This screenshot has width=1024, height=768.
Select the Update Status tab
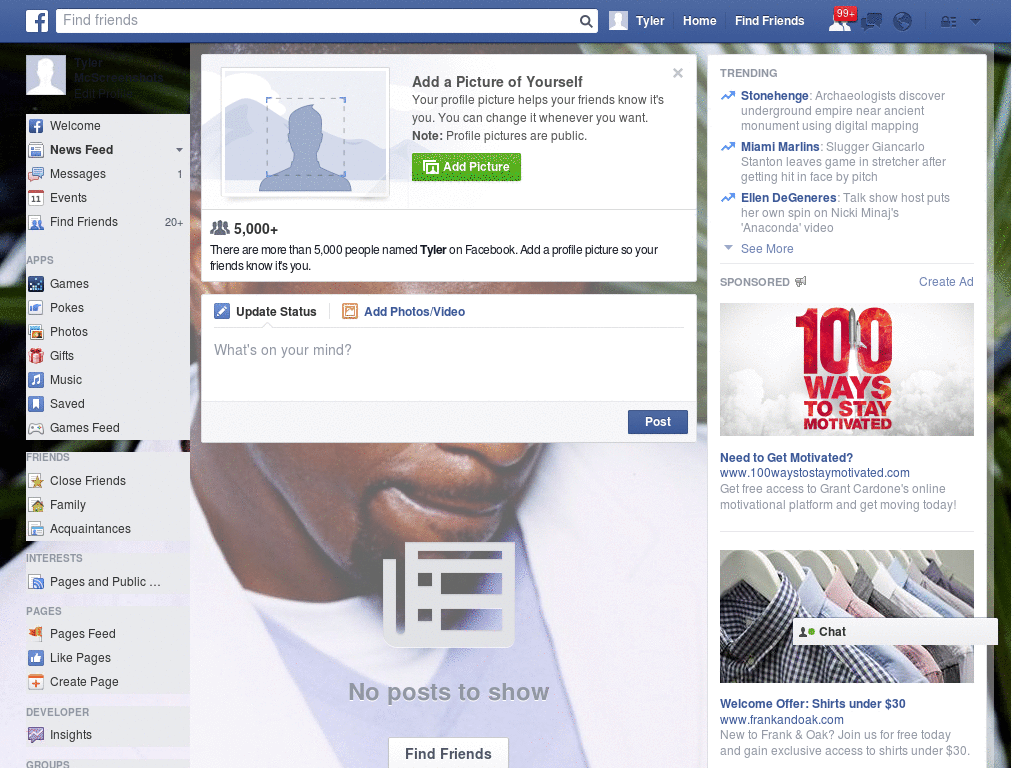[266, 312]
